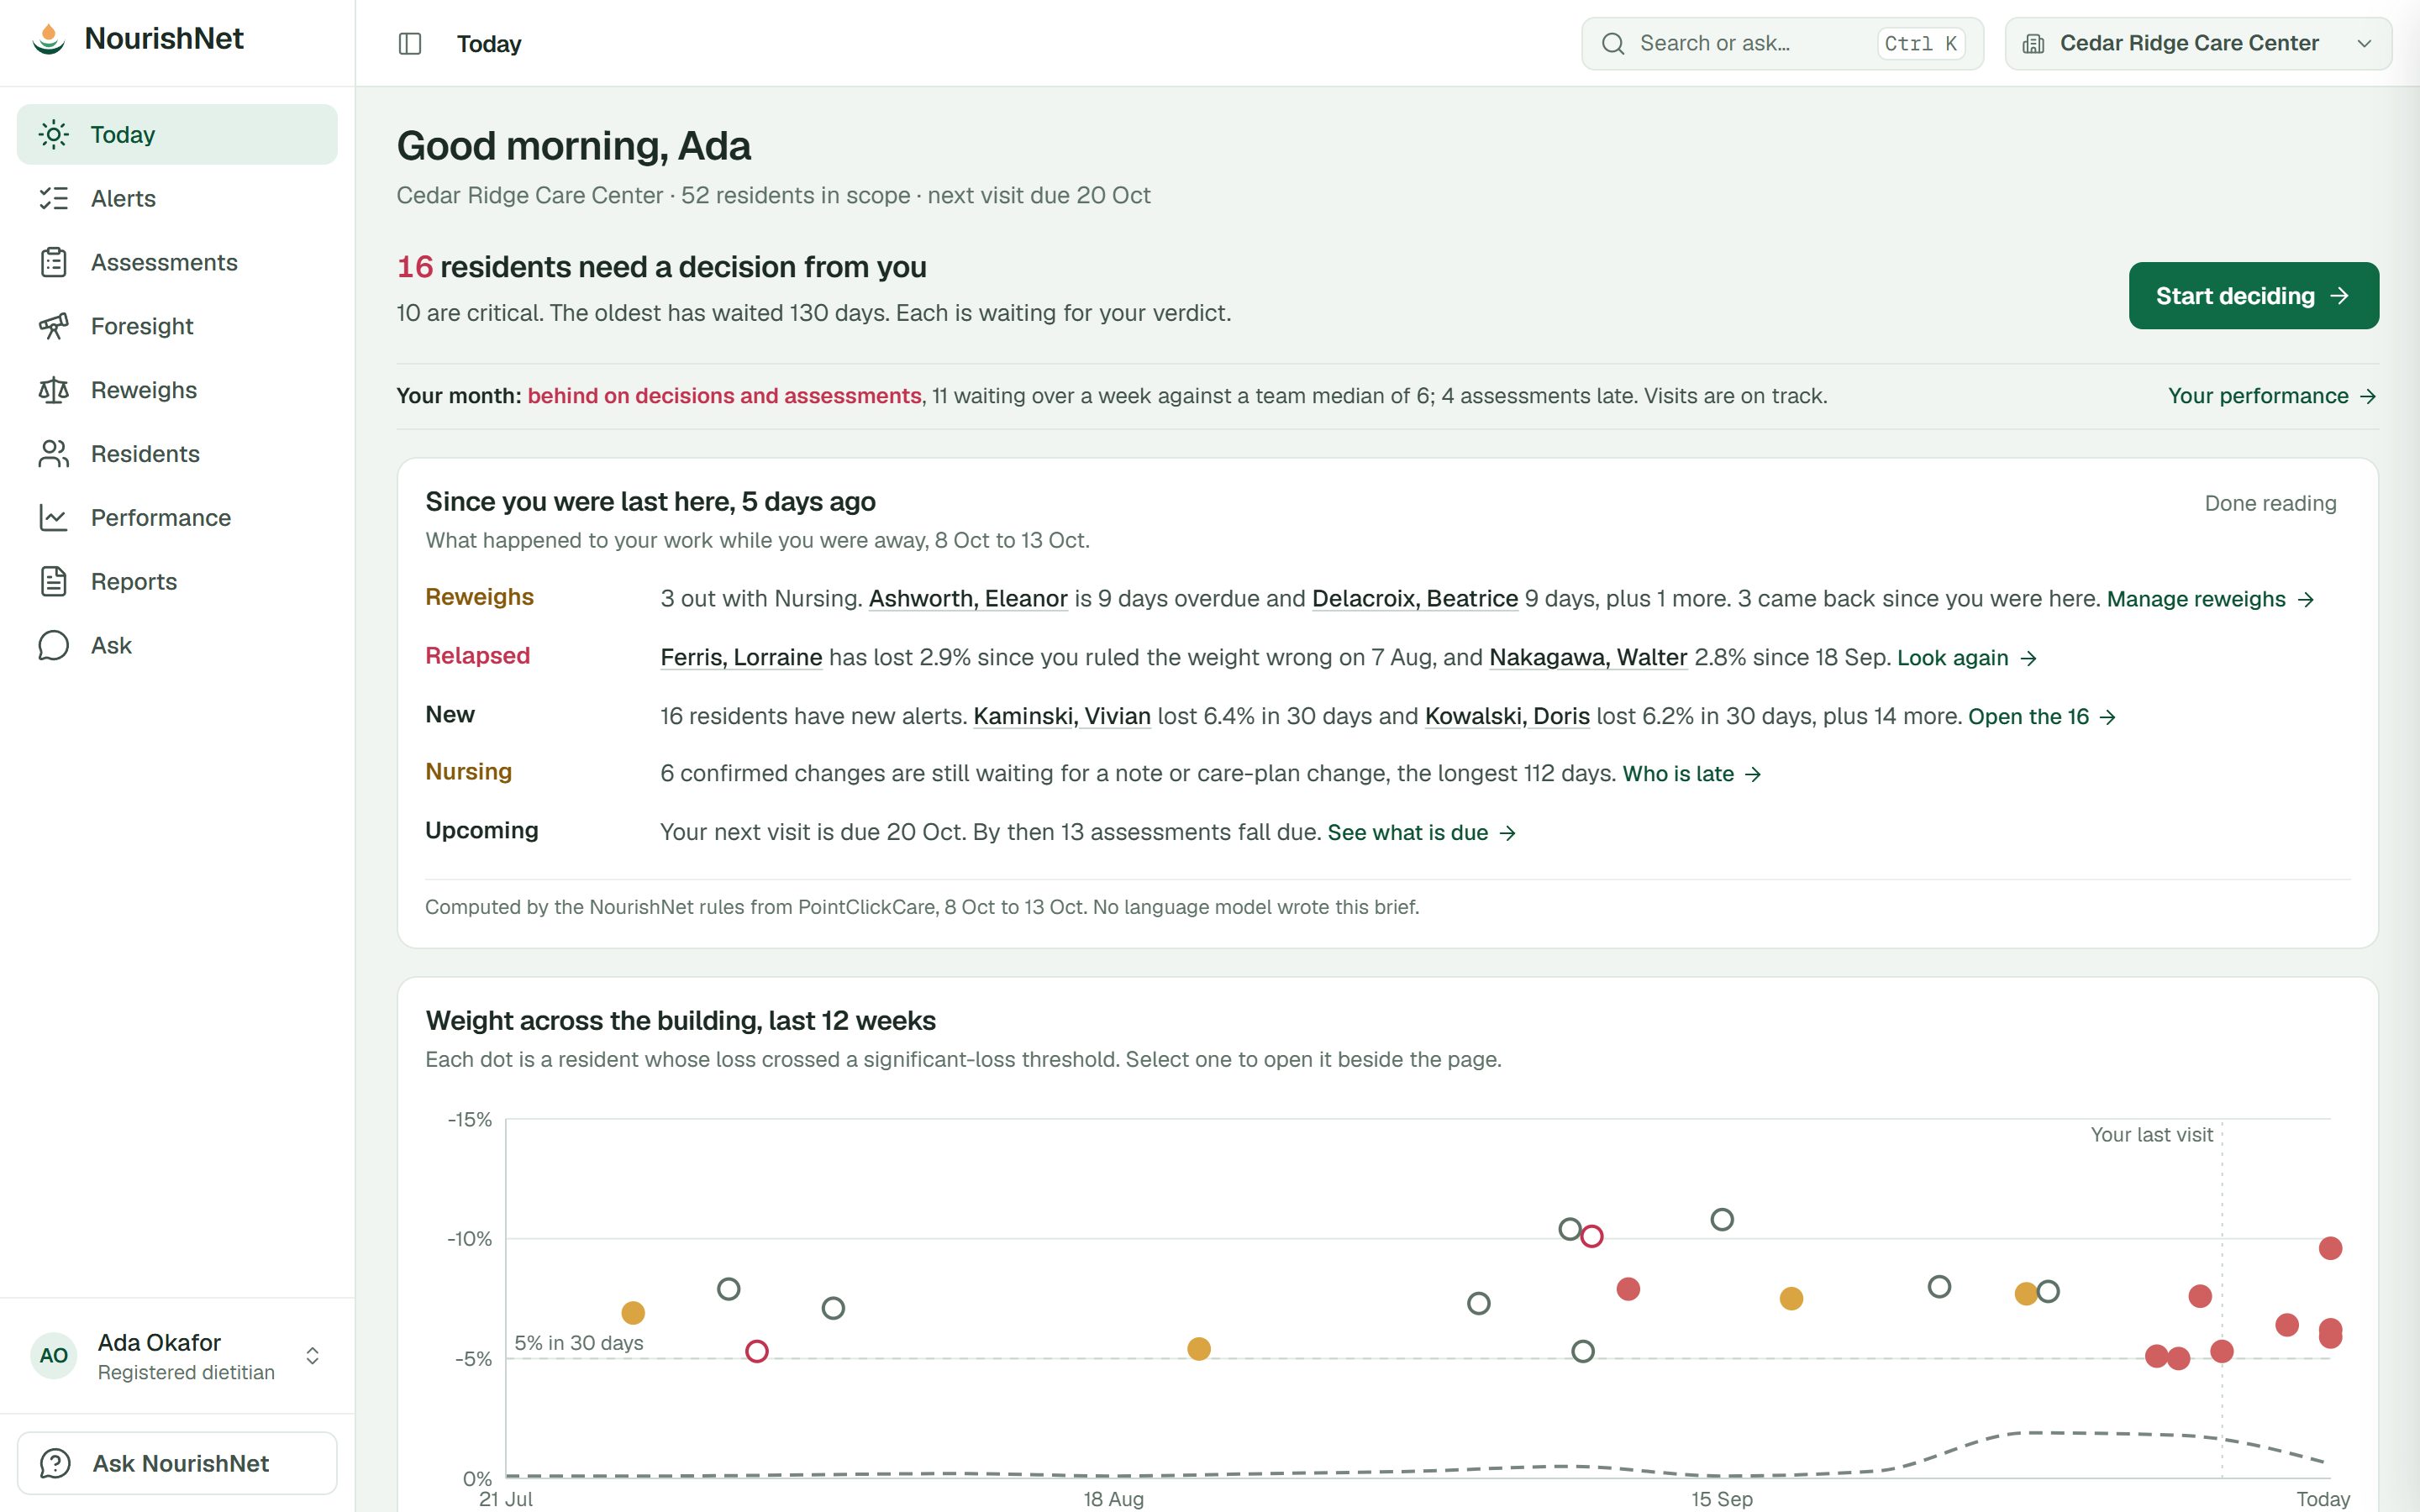
Task: Open Alerts checklist icon in sidebar
Action: pos(54,198)
